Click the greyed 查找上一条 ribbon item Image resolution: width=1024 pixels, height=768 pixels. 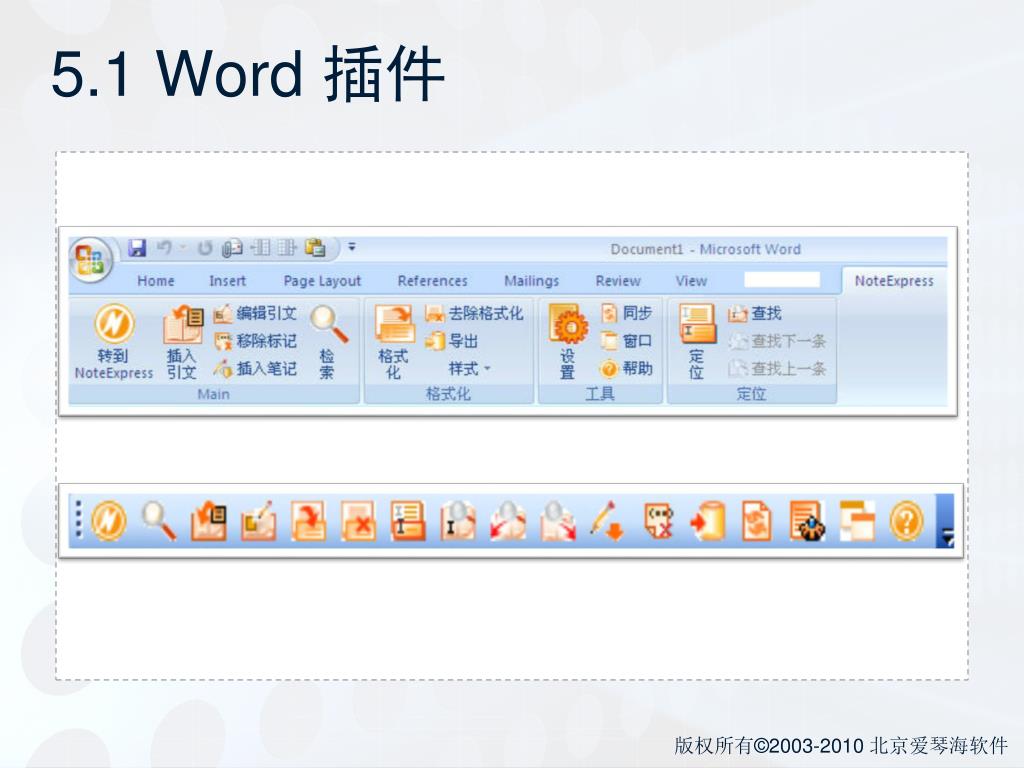(x=777, y=369)
